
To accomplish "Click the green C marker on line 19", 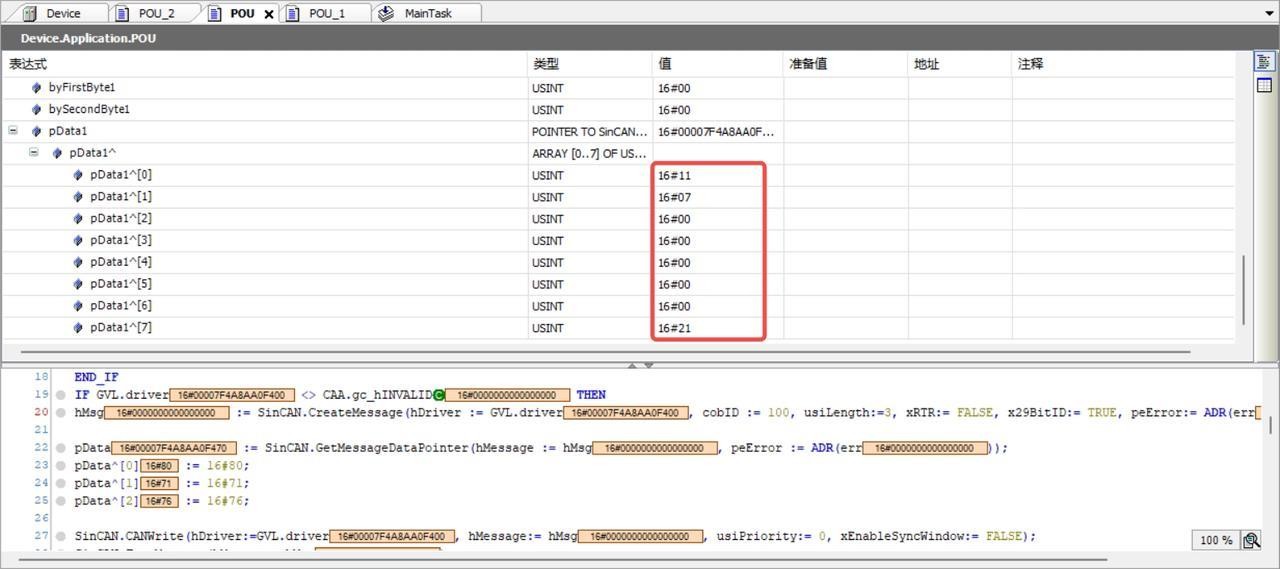I will click(x=439, y=395).
